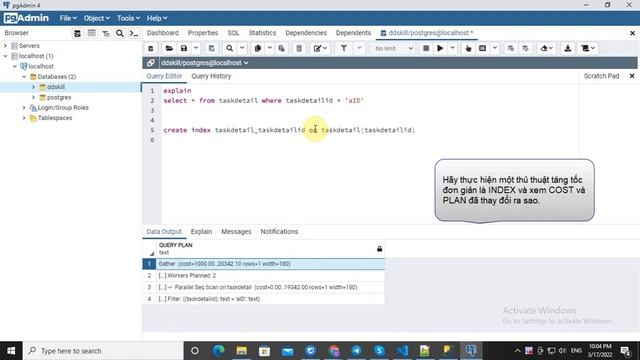This screenshot has height=360, width=640.
Task: Click the Copy rows icon in query toolbar
Action: coord(258,48)
